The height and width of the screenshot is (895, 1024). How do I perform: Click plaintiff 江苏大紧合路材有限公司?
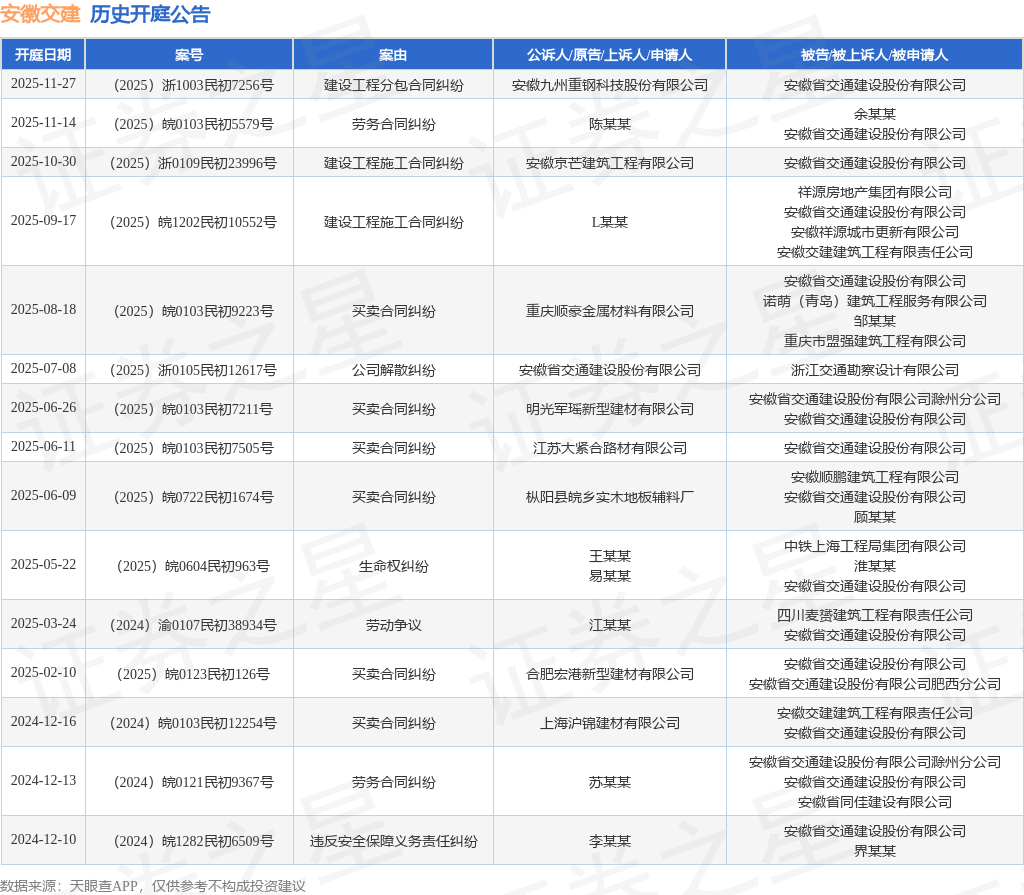609,448
